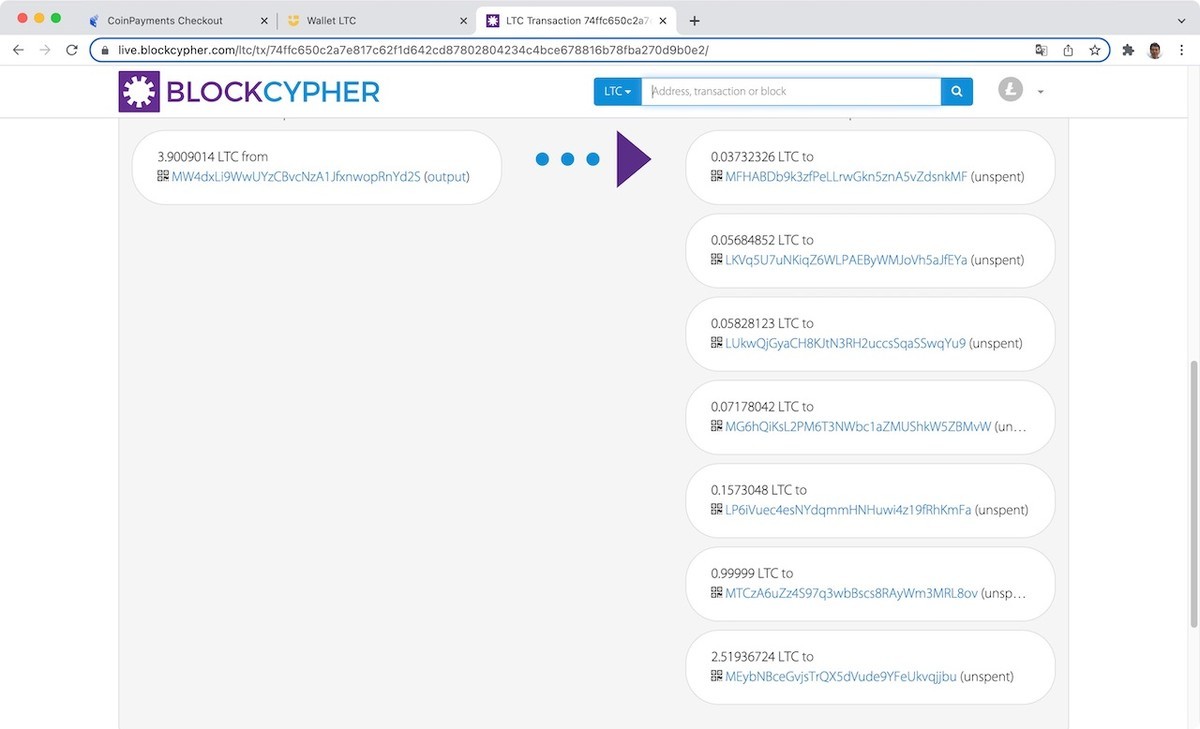The height and width of the screenshot is (729, 1200).
Task: Click QR icon beside MTCzA6uZz4S97q3wbBscs8RAyWm3MRL8ov
Action: (716, 593)
